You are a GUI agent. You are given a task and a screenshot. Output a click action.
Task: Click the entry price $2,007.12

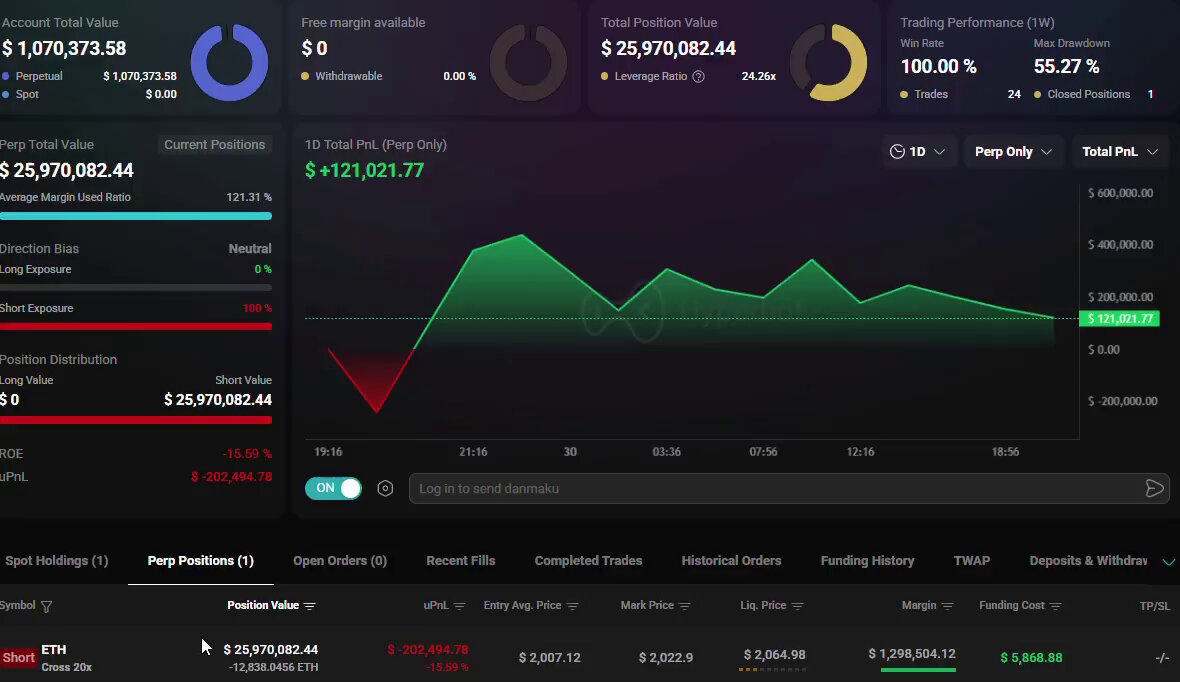click(549, 657)
